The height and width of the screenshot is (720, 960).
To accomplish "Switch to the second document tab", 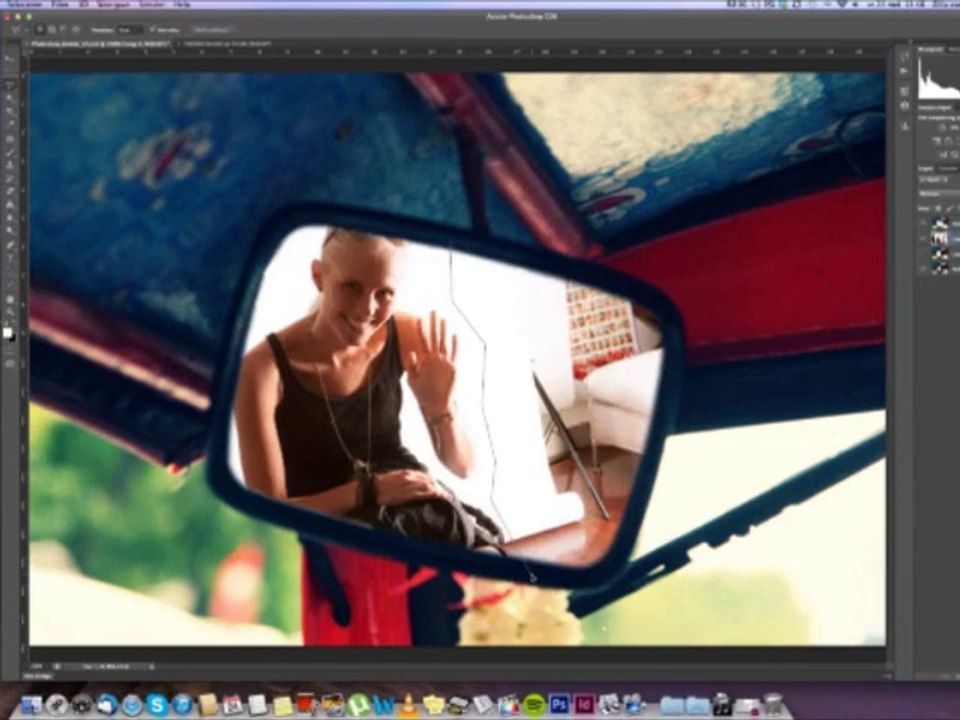I will click(x=228, y=44).
